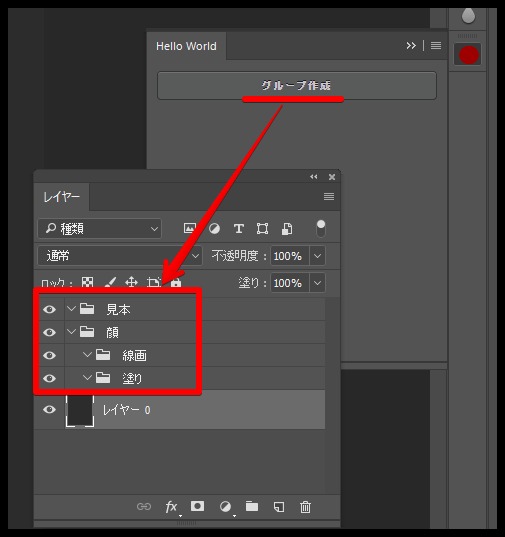Switch to the Hello World panel tab

click(x=186, y=46)
